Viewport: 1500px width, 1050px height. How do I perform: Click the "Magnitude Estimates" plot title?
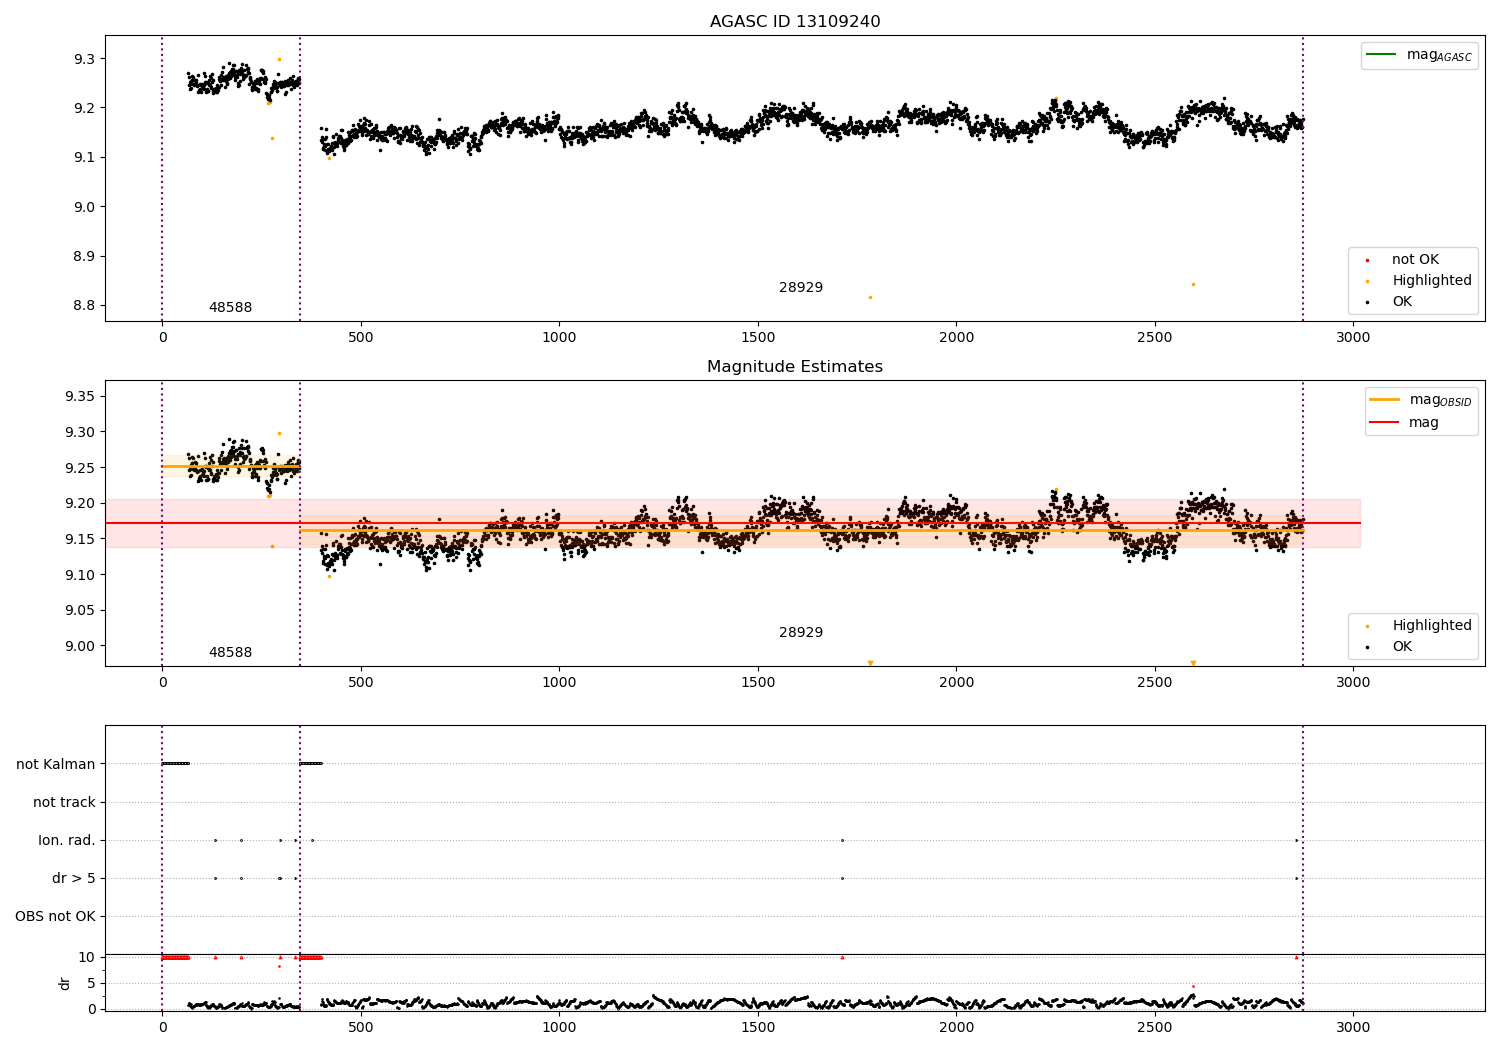click(x=795, y=367)
